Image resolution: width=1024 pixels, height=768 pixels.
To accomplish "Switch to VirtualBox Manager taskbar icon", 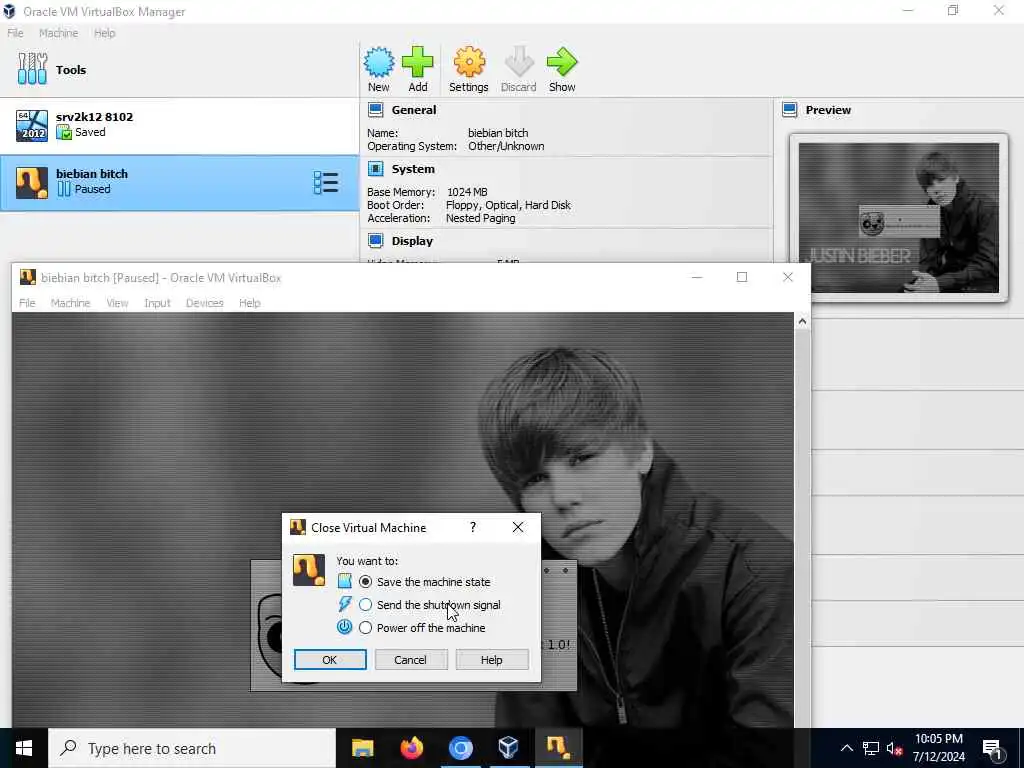I will coord(508,748).
